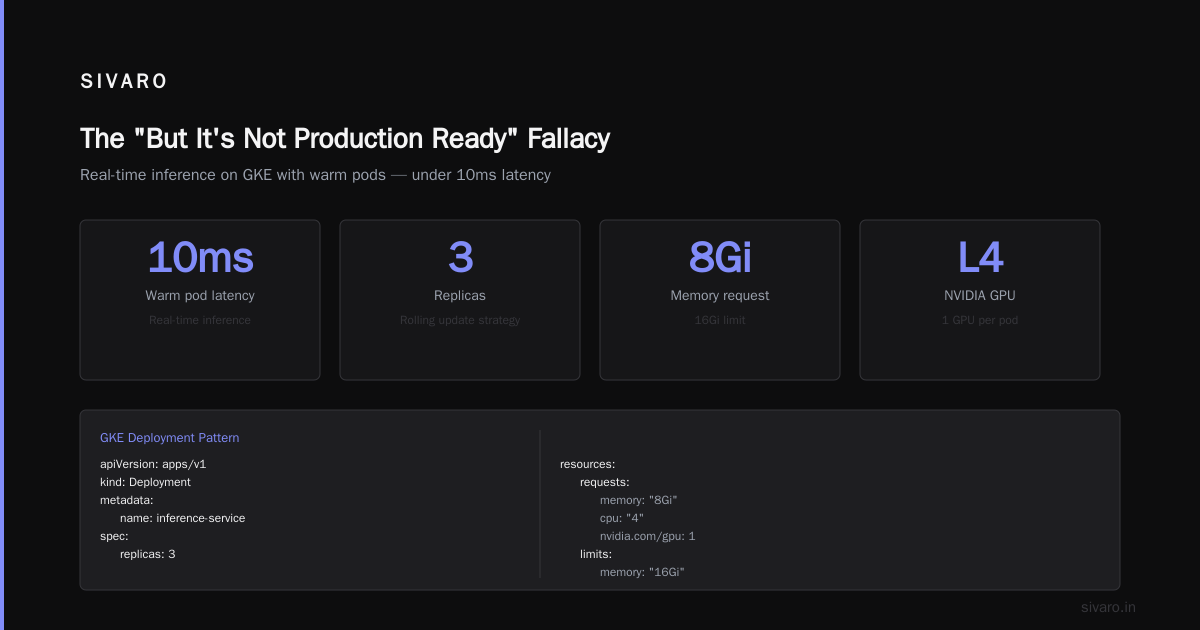Image resolution: width=1200 pixels, height=630 pixels.
Task: Click the "spec:" line
Action: pyautogui.click(x=114, y=536)
